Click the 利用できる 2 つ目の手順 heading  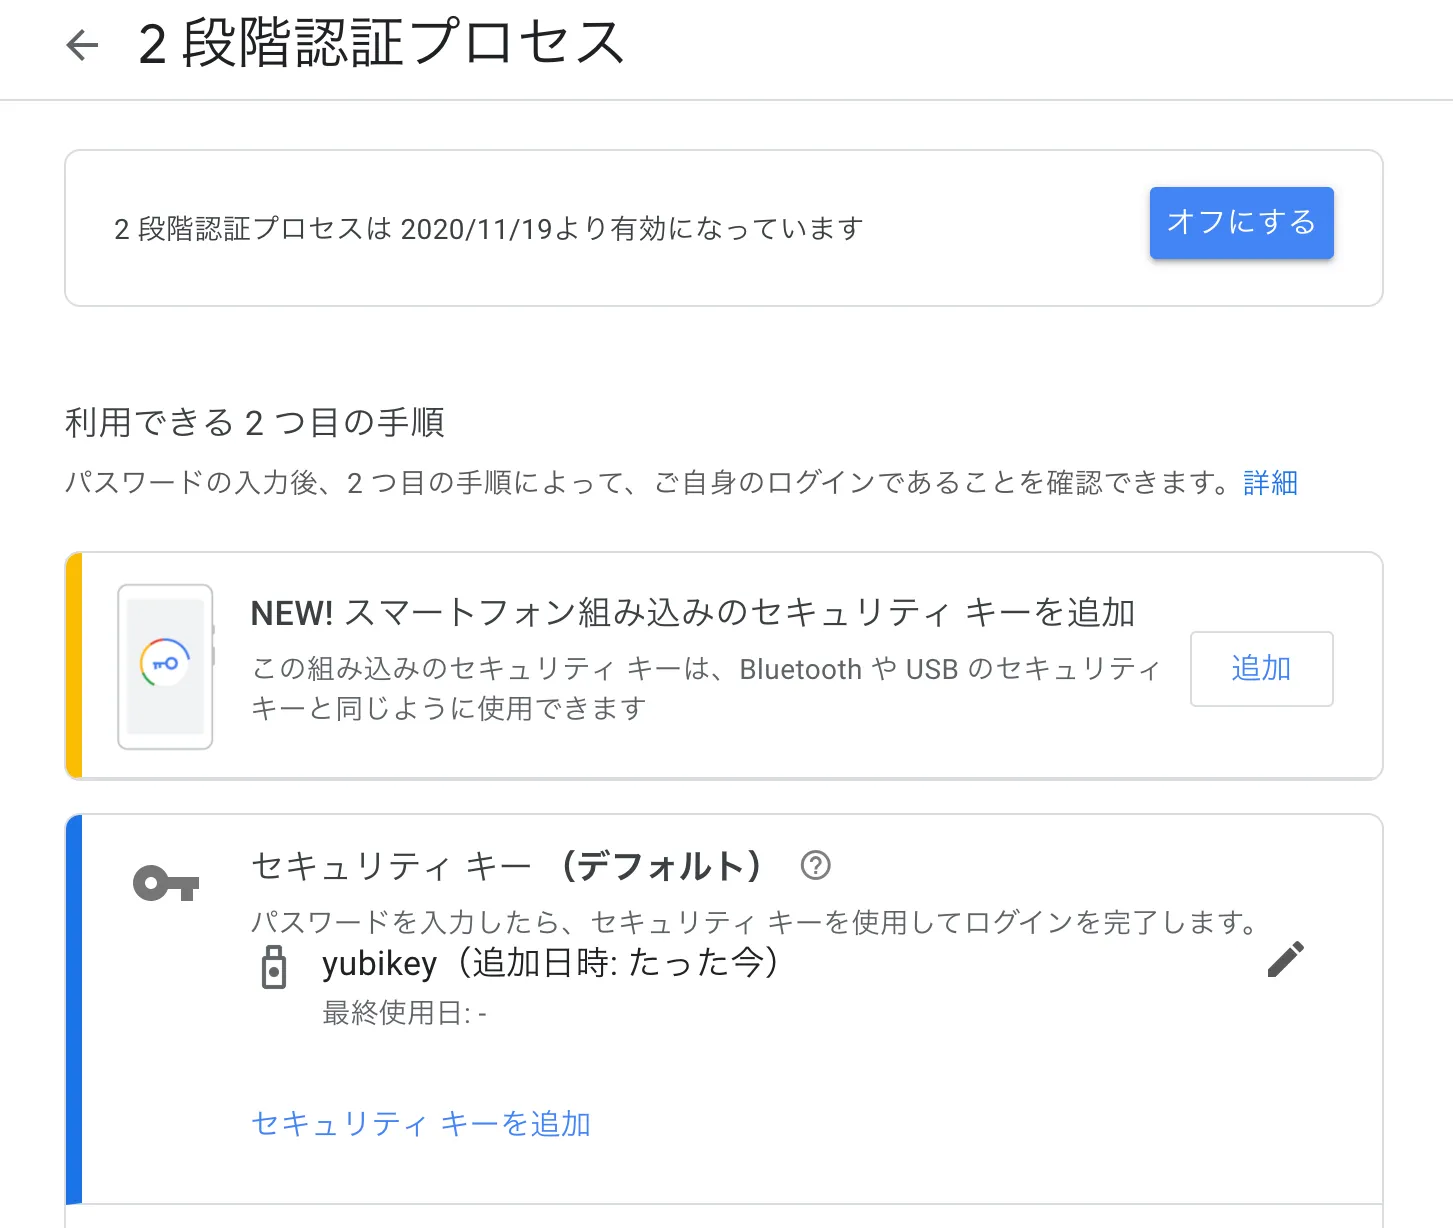coord(255,423)
